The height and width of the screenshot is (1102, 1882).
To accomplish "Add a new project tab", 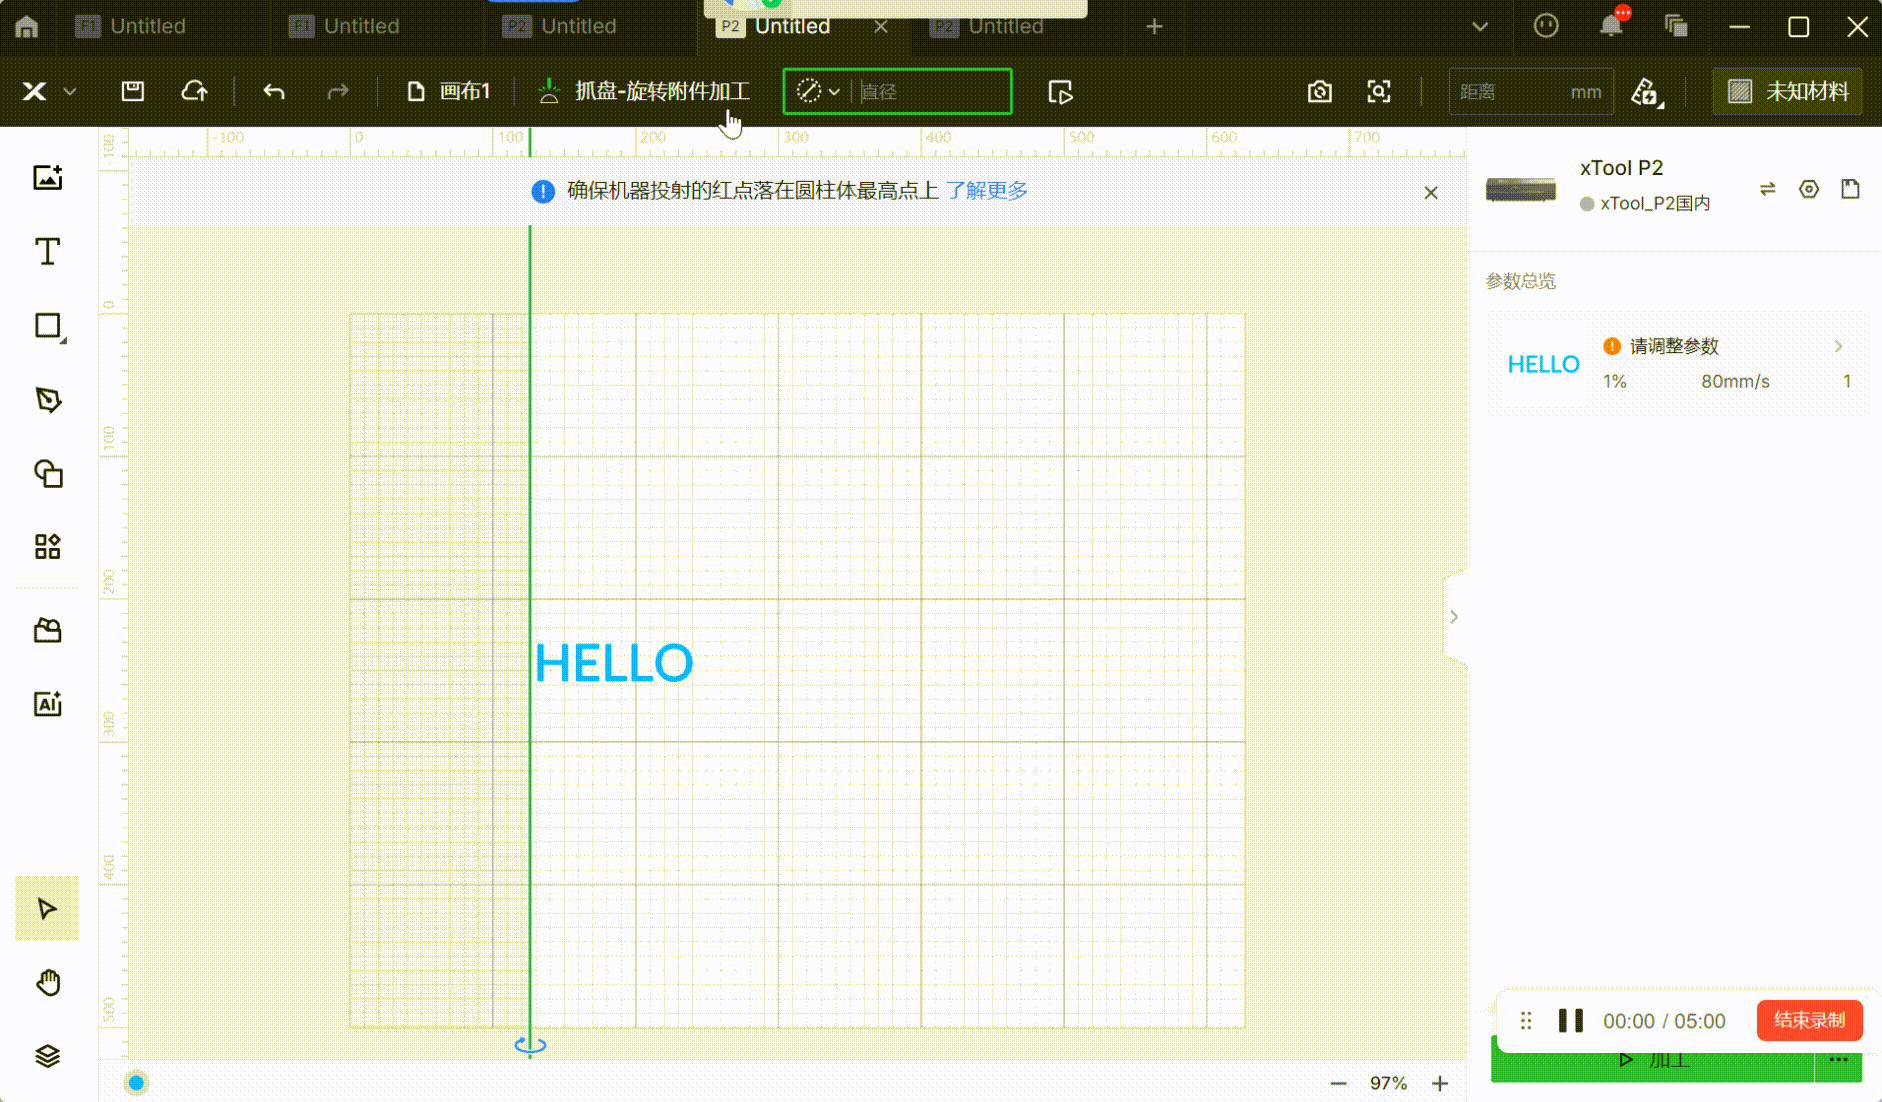I will pos(1154,26).
